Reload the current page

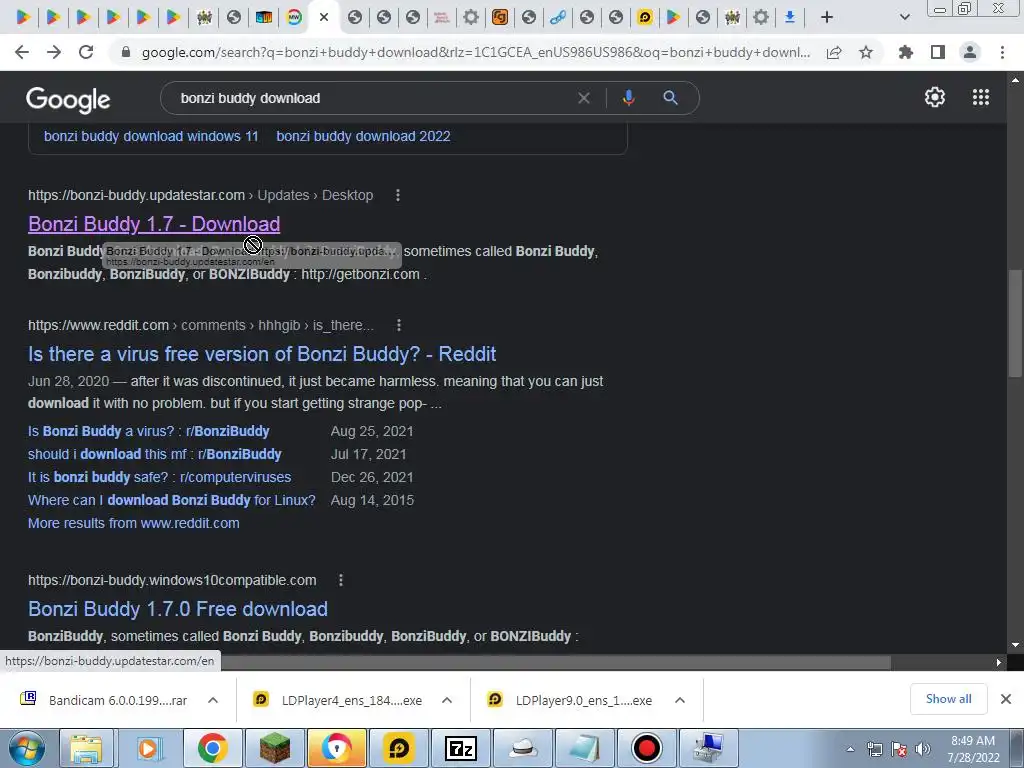click(x=86, y=52)
